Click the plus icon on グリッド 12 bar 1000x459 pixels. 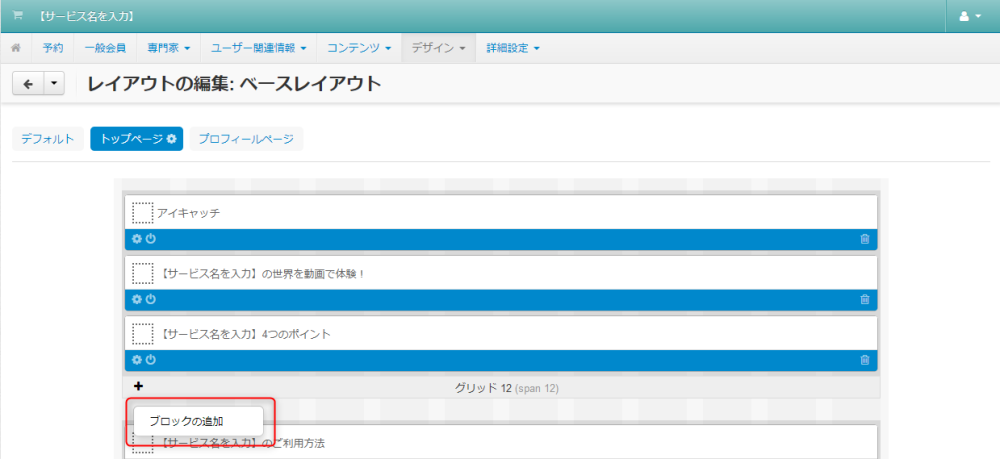pos(139,386)
